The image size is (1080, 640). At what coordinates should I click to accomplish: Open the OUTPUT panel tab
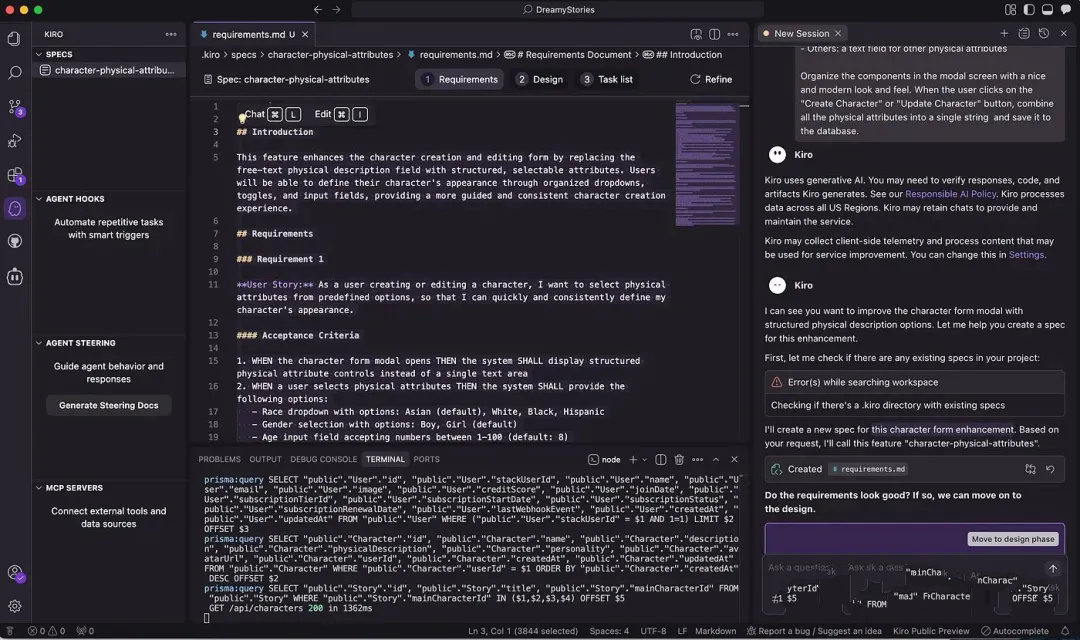tap(265, 460)
